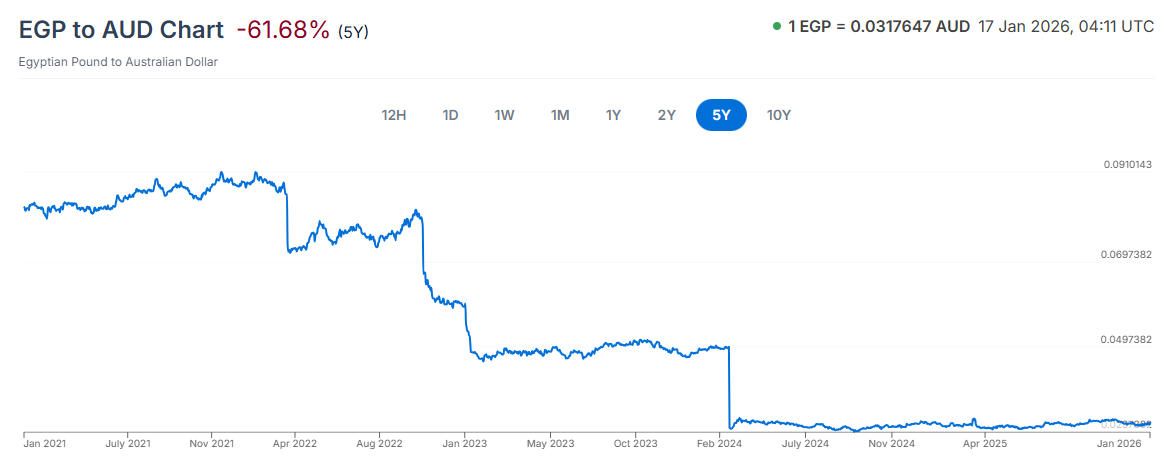Choose the 1W range option
The image size is (1165, 456).
tap(504, 115)
